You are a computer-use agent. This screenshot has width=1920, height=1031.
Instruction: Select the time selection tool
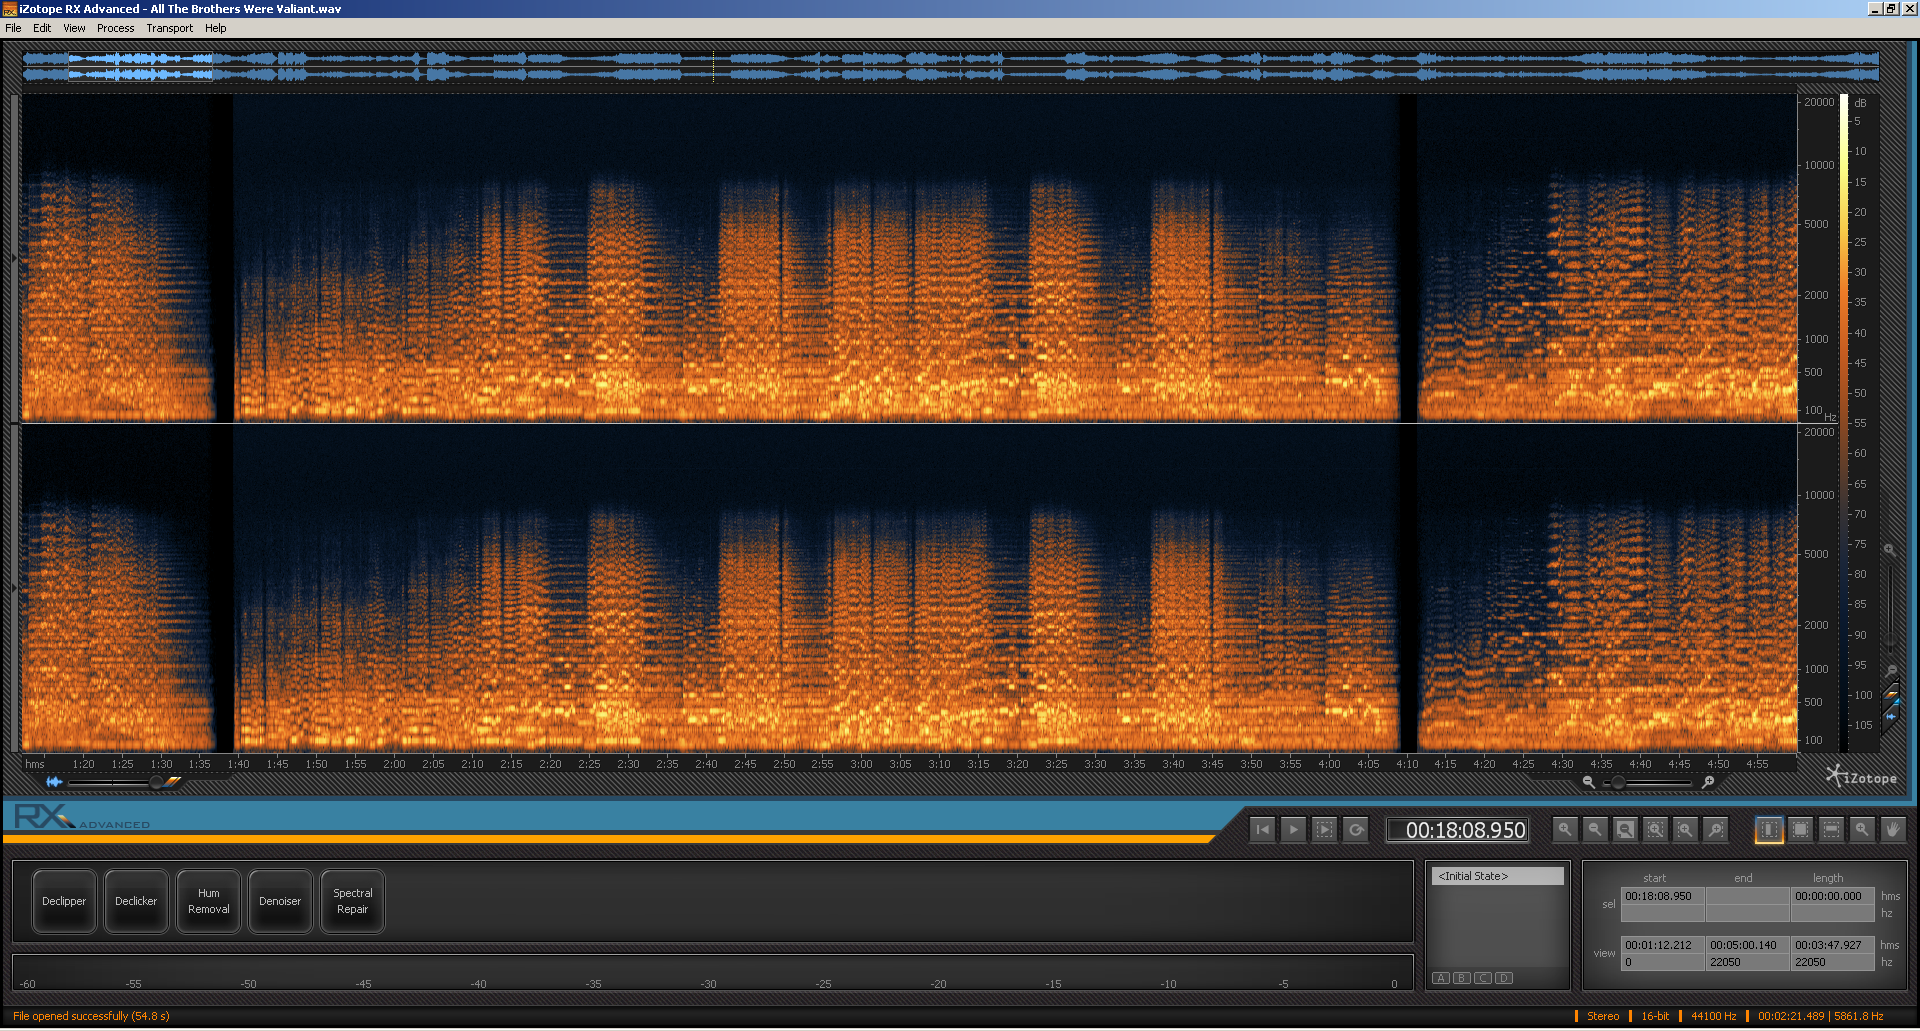1769,830
